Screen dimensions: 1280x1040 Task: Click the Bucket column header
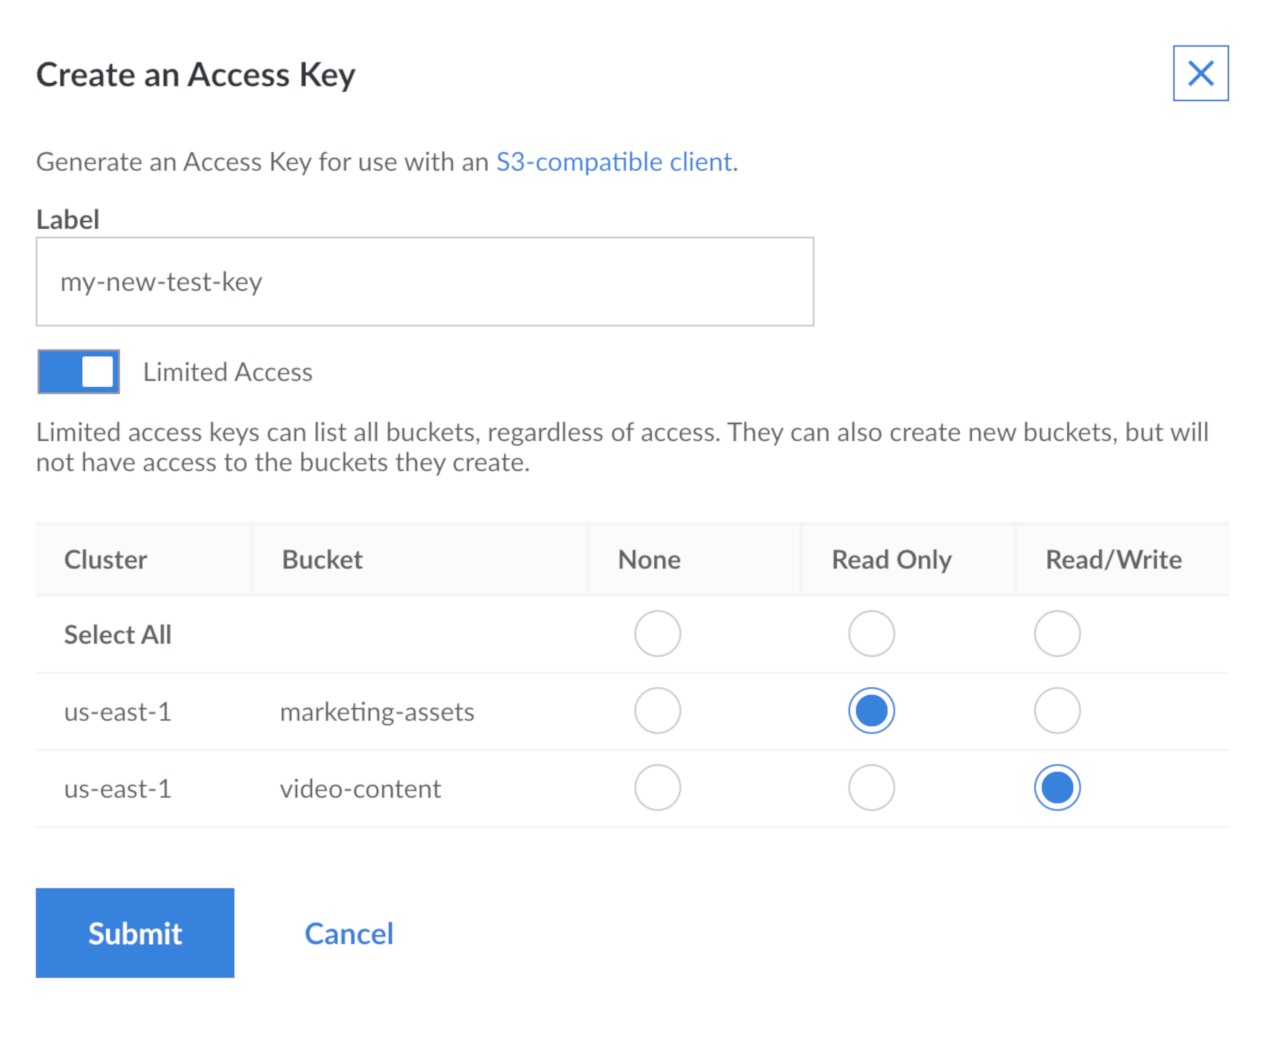tap(321, 559)
